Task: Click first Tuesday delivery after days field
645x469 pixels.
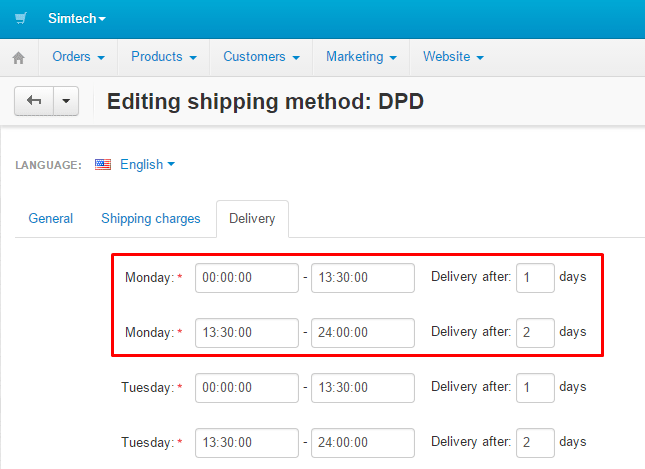Action: coord(535,386)
